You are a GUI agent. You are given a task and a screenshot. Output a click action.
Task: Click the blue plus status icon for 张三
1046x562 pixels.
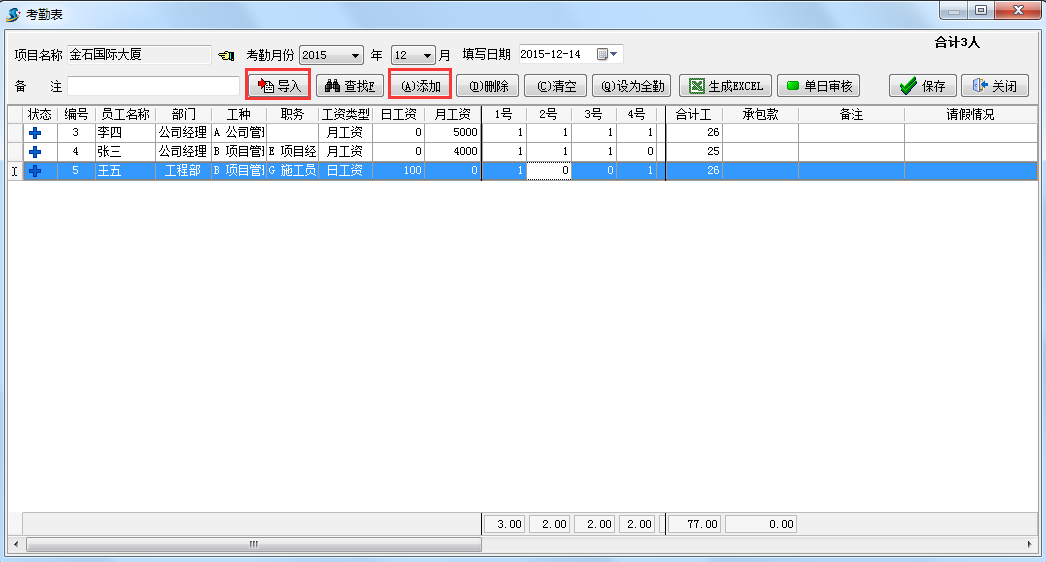click(x=35, y=152)
